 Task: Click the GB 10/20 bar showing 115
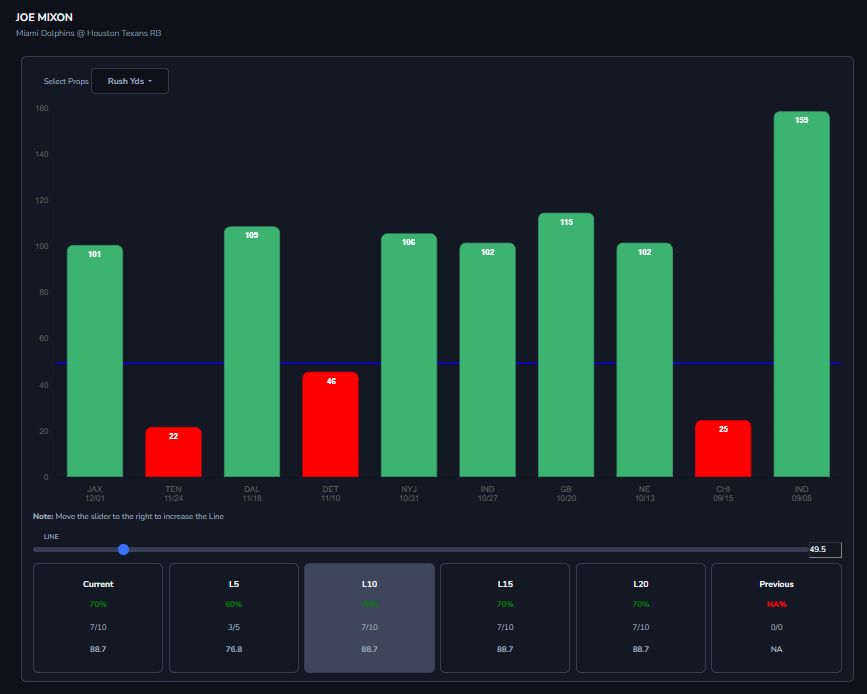coord(566,345)
